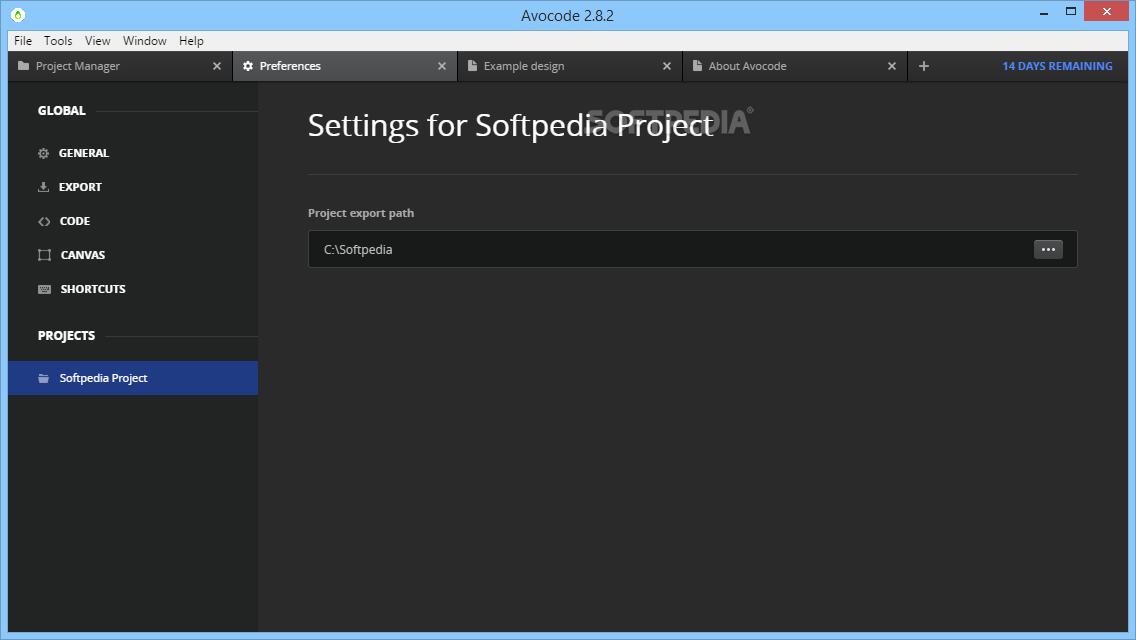Click the 'Project export path' label
Image resolution: width=1136 pixels, height=640 pixels.
[361, 213]
